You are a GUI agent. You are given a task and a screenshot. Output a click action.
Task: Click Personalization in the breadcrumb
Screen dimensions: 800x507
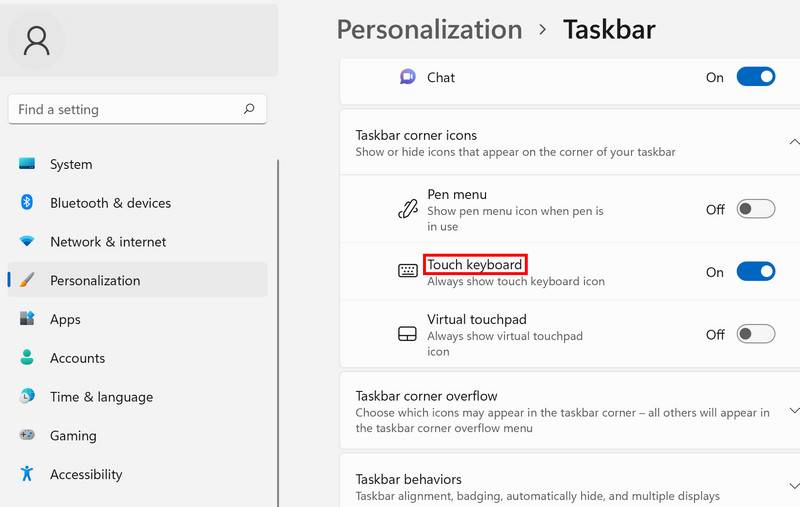[430, 30]
